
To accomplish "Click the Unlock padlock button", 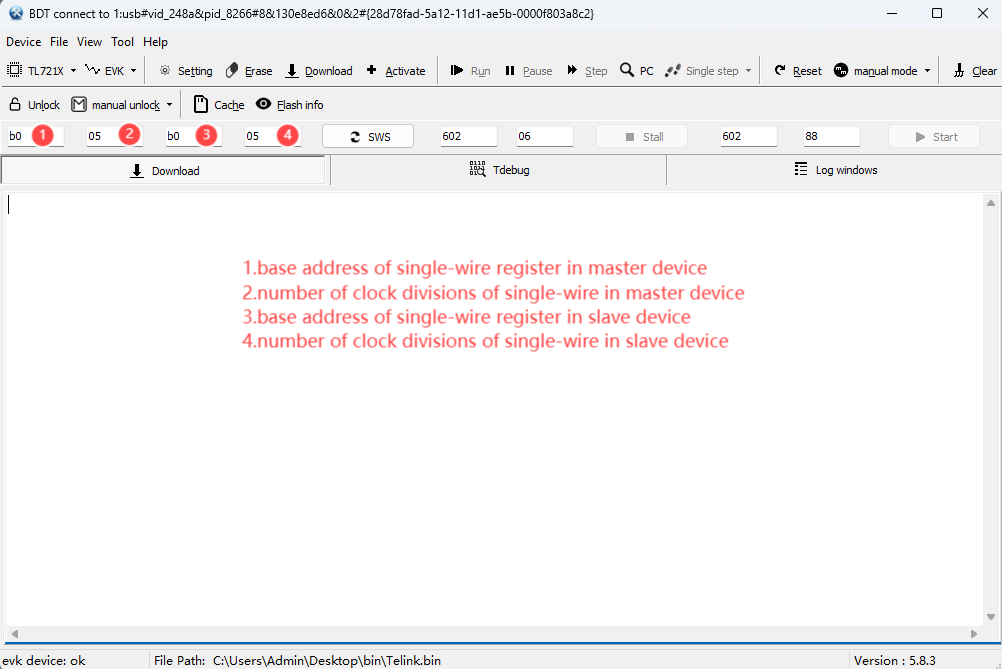I will pos(34,104).
